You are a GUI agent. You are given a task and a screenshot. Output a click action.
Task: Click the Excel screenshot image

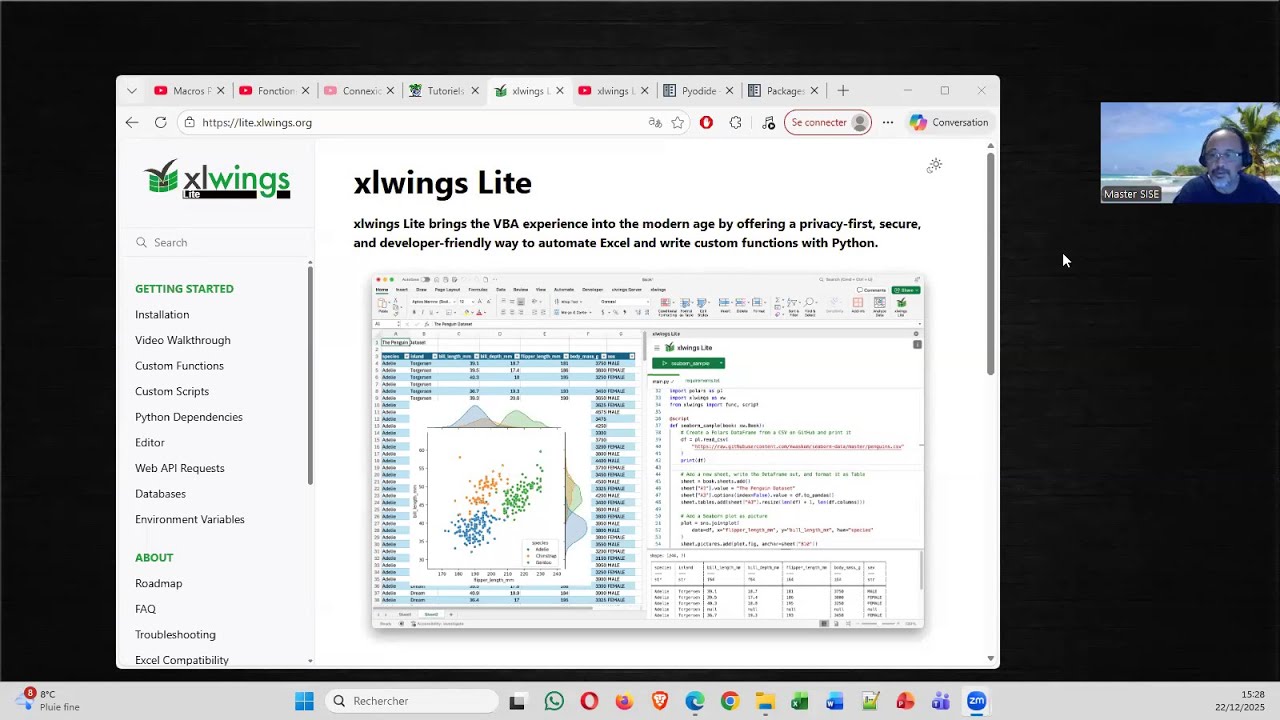coord(648,452)
